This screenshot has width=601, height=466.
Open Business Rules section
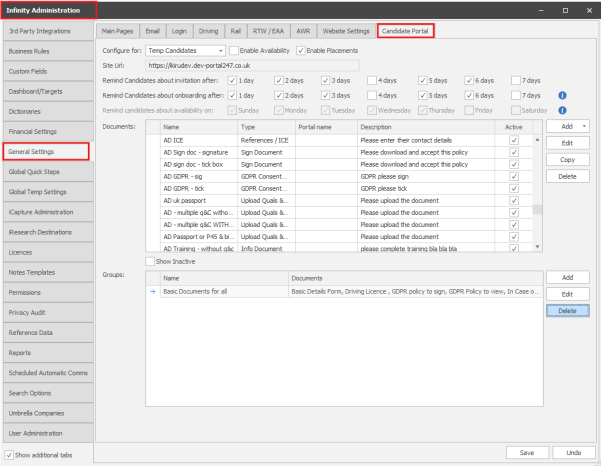pyautogui.click(x=48, y=51)
